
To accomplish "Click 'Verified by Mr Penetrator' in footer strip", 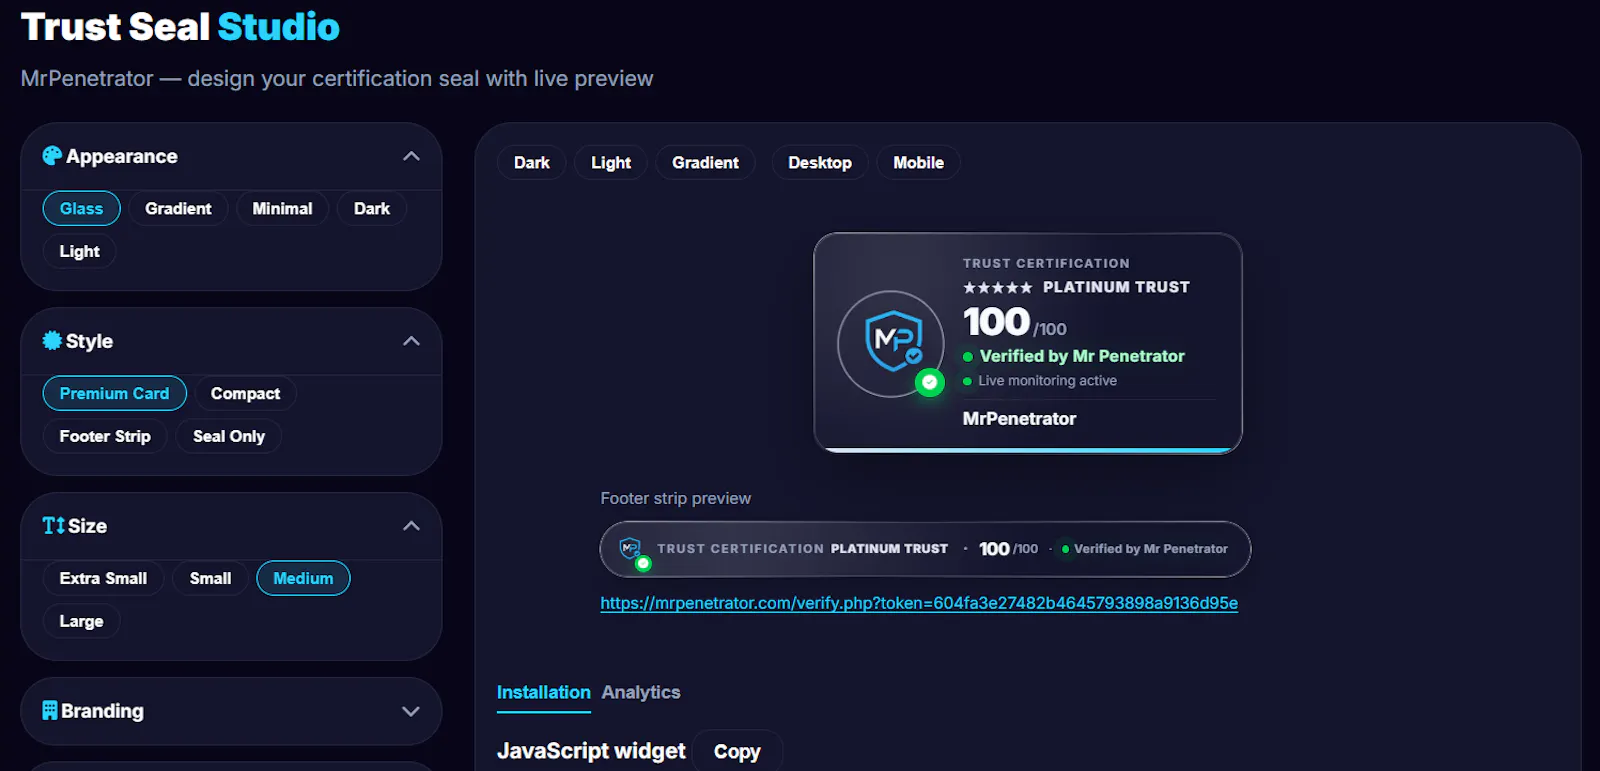I will 1151,549.
